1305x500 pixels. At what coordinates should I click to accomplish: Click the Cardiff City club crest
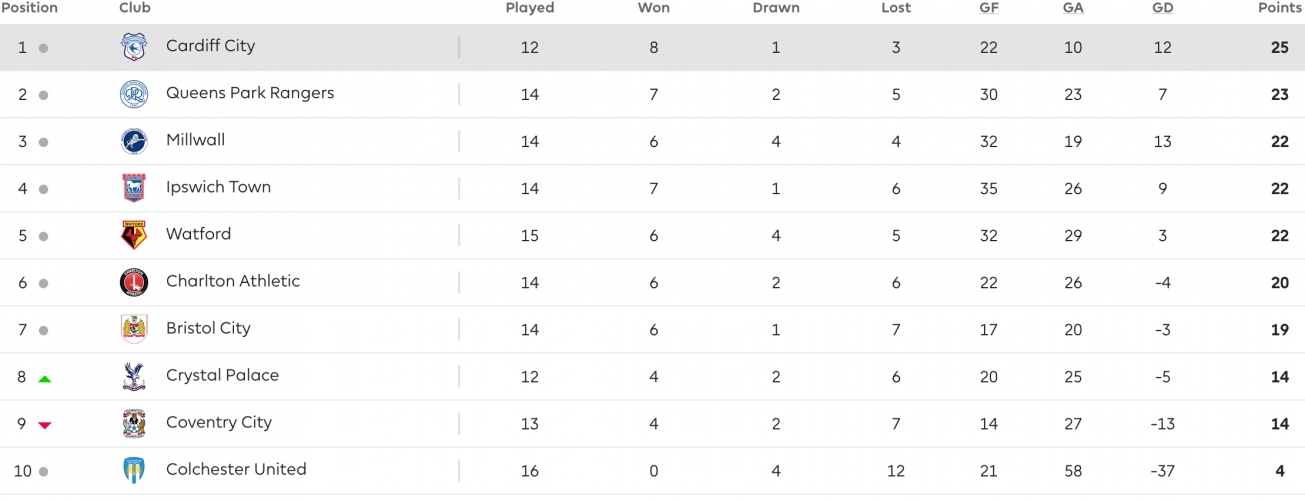(x=134, y=47)
